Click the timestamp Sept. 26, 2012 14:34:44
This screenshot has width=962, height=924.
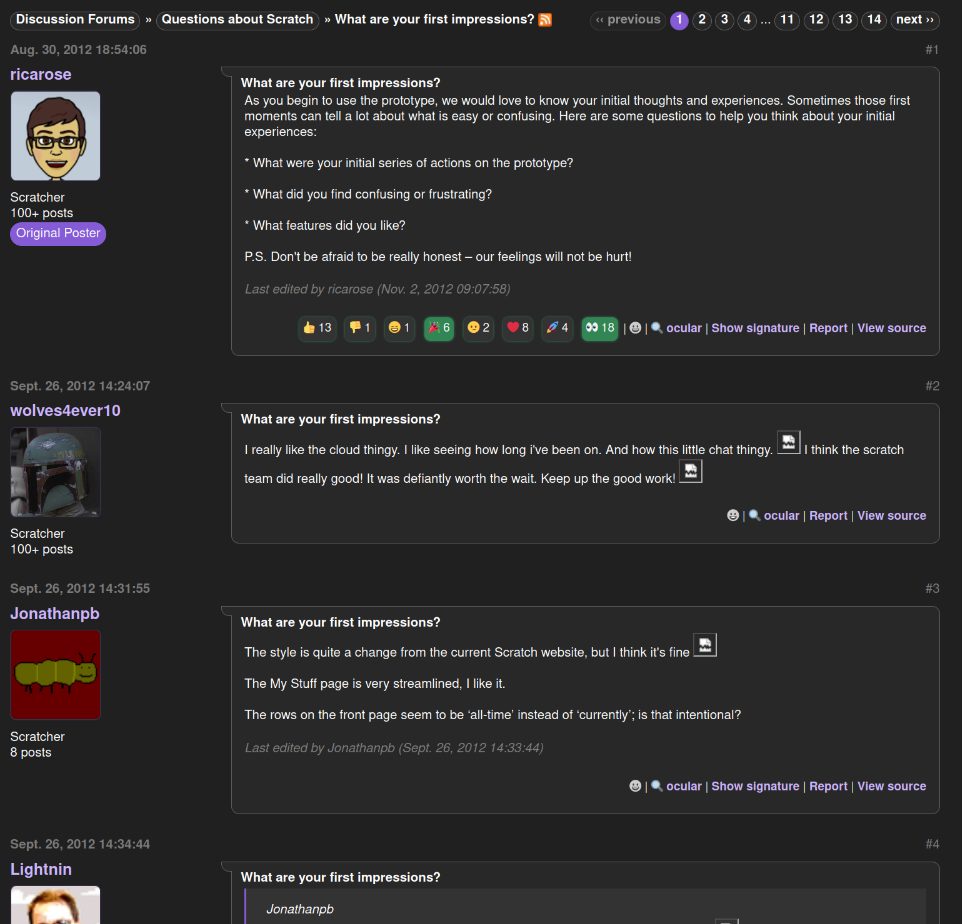click(80, 844)
